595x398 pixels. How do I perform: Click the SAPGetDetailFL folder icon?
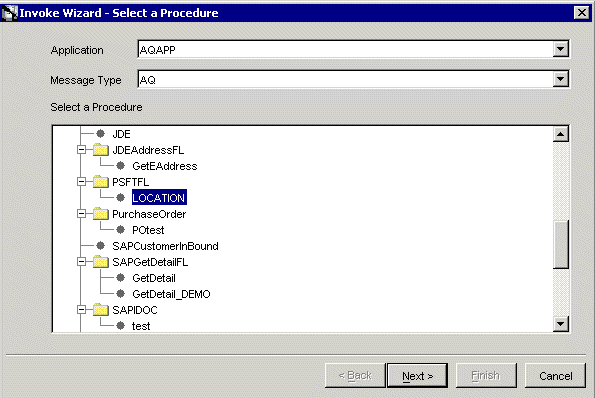point(101,262)
